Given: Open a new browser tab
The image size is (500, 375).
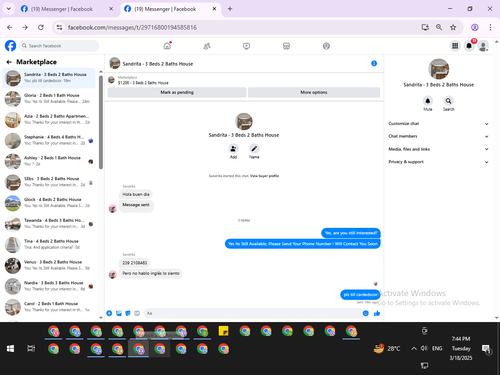Looking at the screenshot, I should tap(230, 9).
